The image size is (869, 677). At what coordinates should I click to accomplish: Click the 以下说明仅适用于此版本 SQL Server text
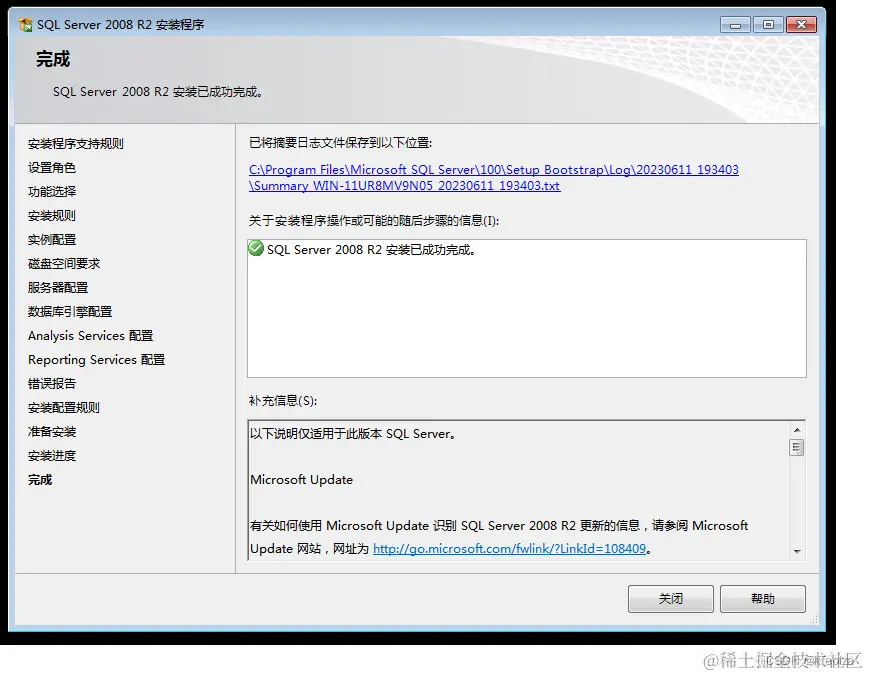pos(354,434)
